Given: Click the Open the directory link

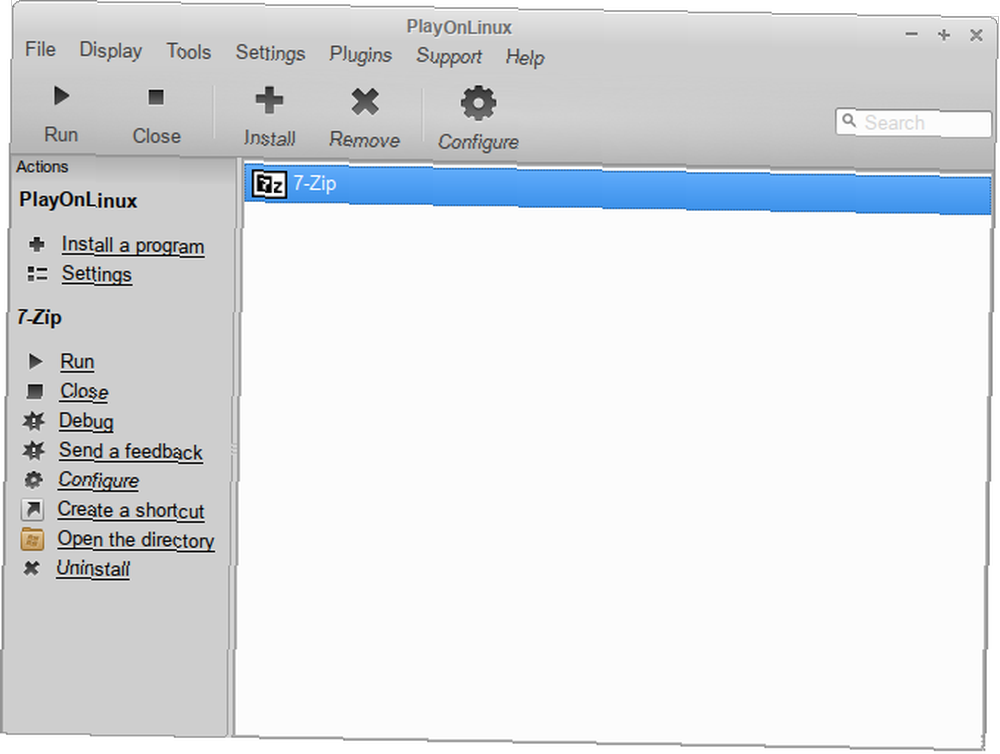Looking at the screenshot, I should (x=136, y=540).
